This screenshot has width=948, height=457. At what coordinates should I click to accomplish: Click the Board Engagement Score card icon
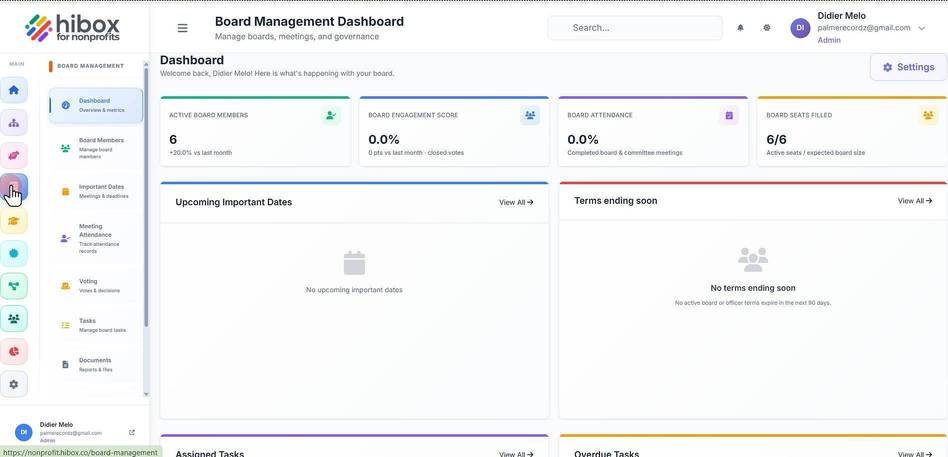pyautogui.click(x=530, y=115)
